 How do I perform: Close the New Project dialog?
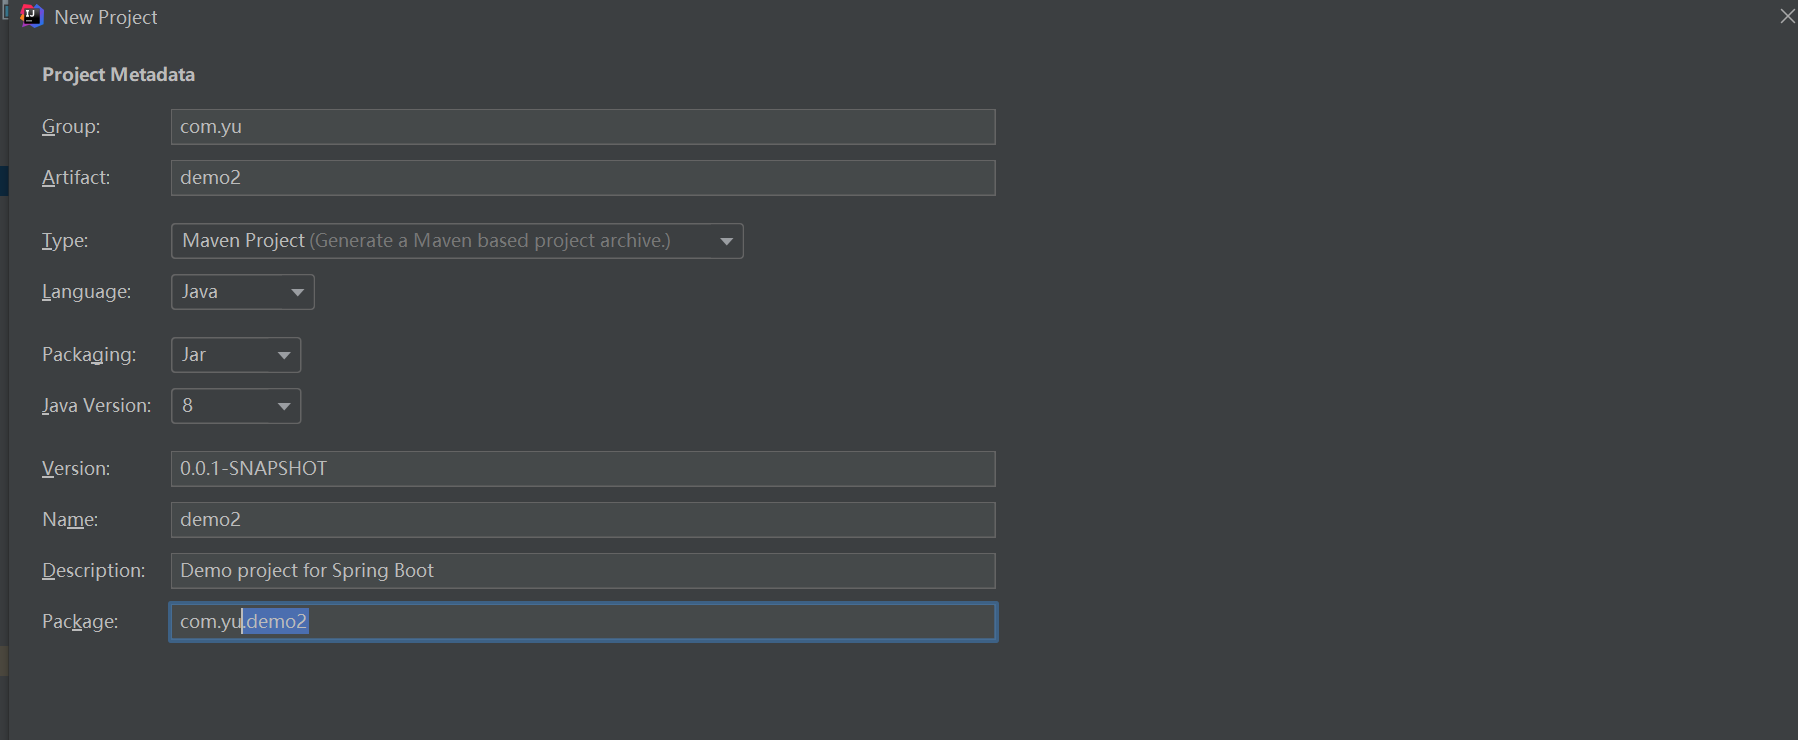click(x=1787, y=16)
